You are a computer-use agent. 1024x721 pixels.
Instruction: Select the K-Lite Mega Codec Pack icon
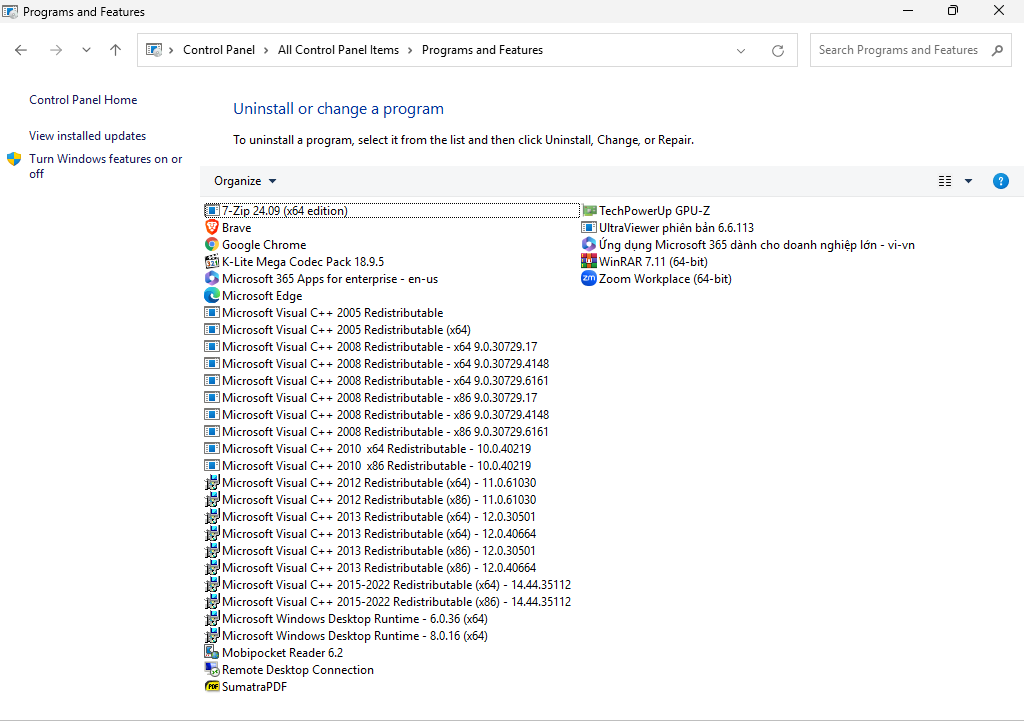(212, 262)
